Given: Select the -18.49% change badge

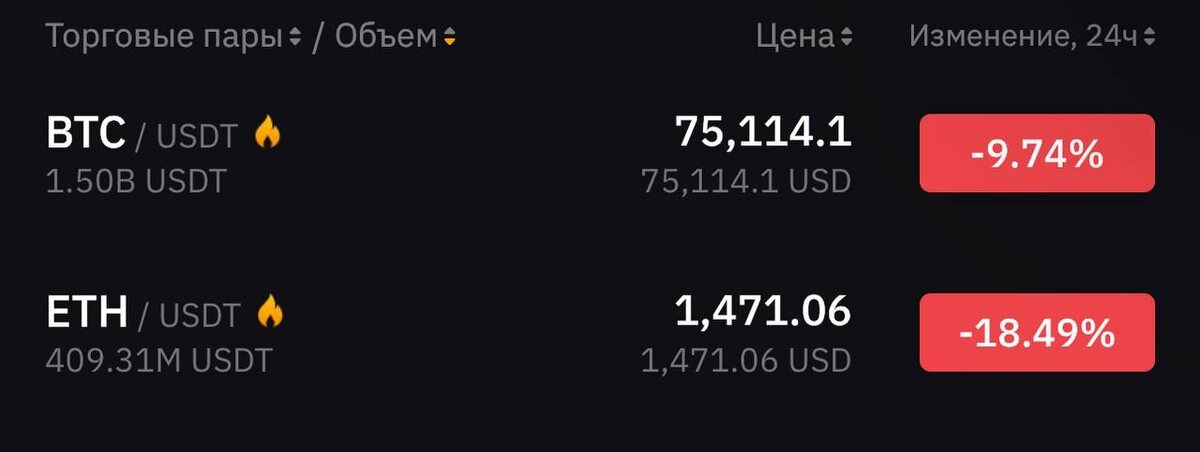Looking at the screenshot, I should (1037, 333).
